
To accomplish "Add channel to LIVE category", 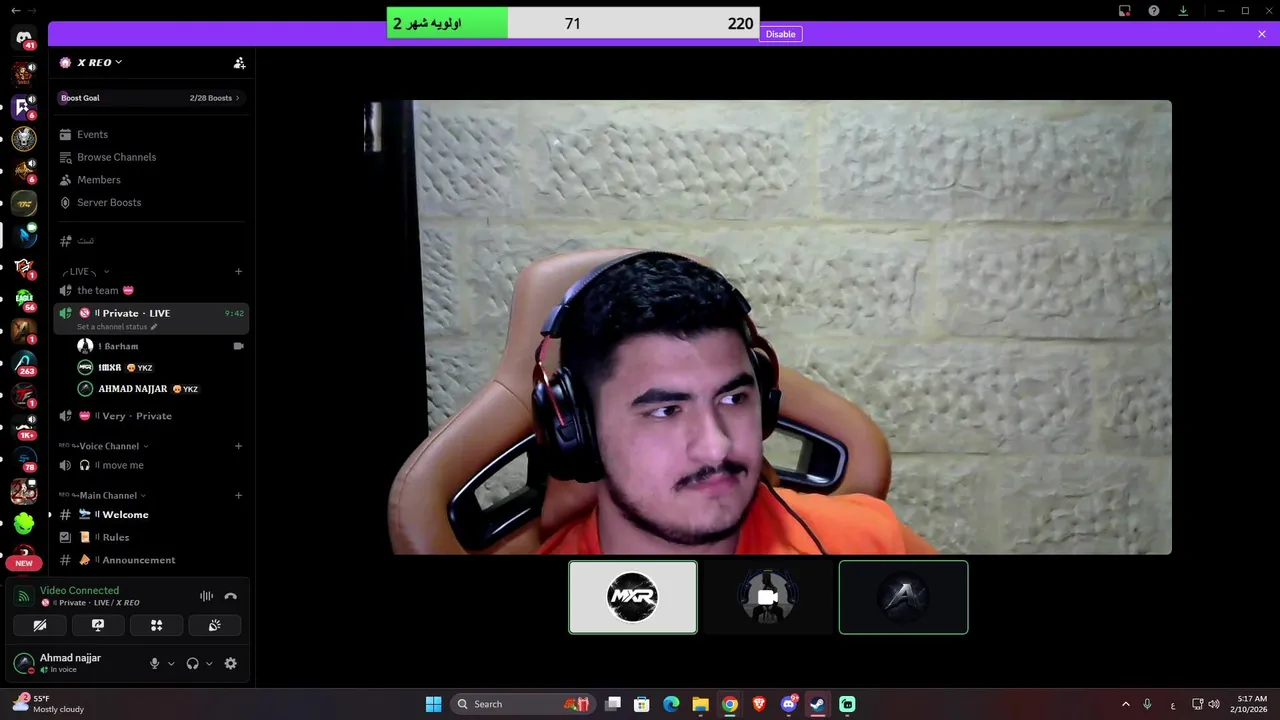I will pyautogui.click(x=238, y=271).
